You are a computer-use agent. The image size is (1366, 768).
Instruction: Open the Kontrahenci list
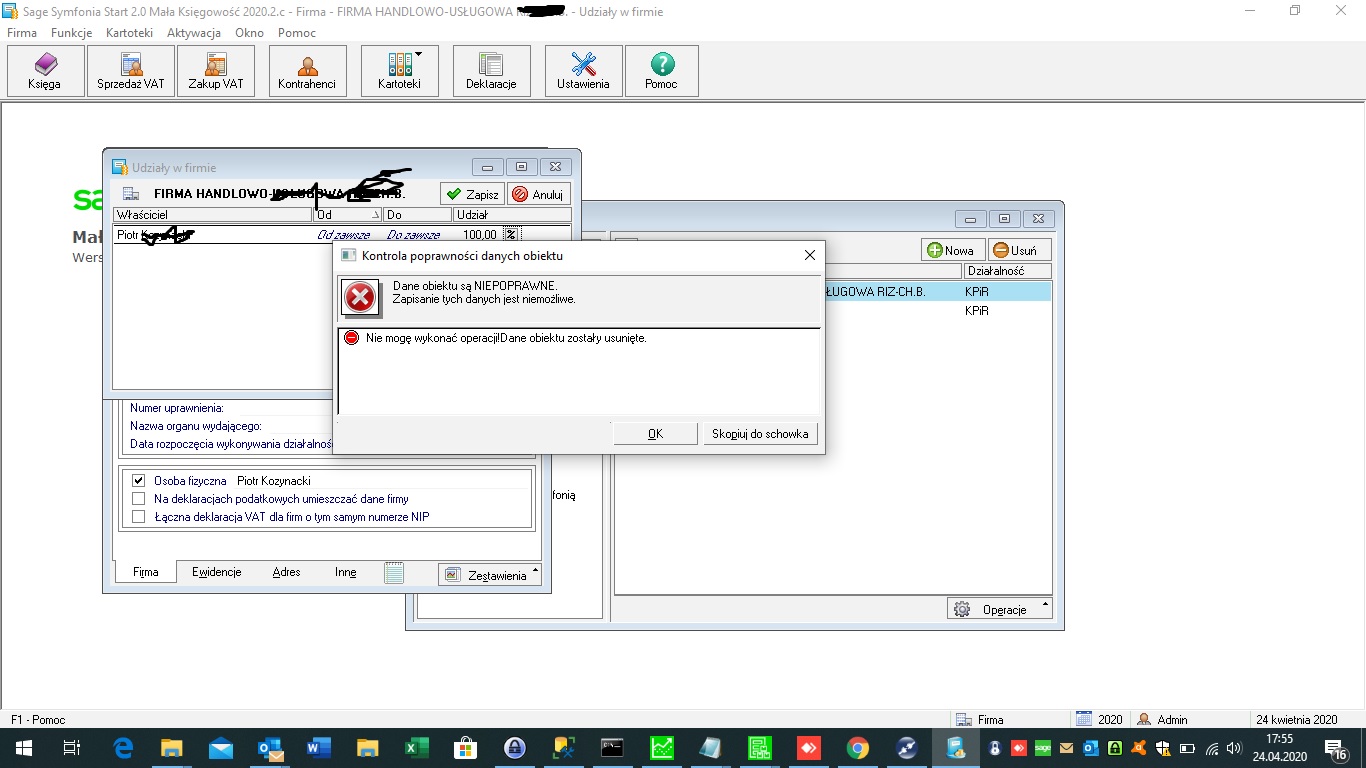point(308,71)
